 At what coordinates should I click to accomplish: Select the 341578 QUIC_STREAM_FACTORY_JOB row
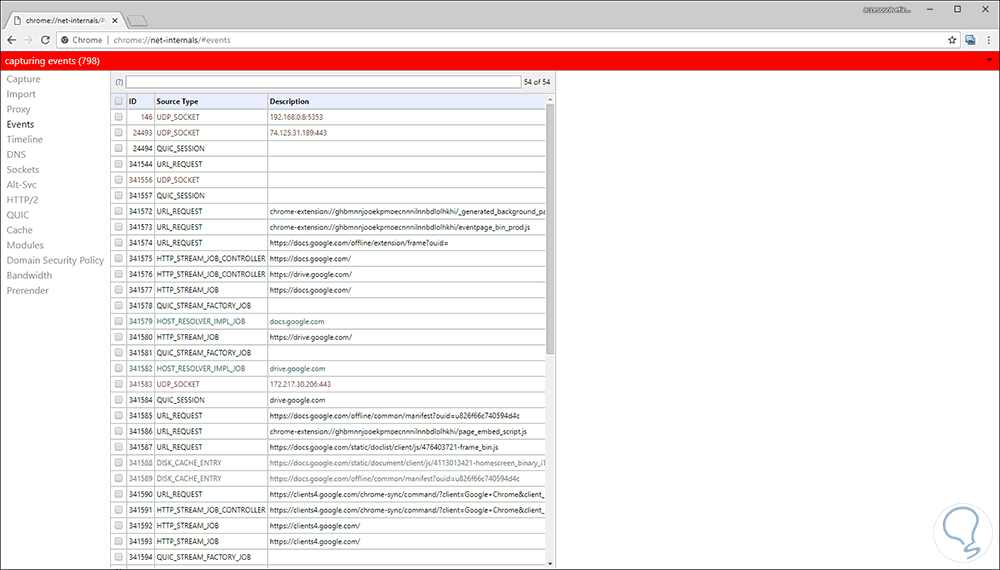(x=328, y=305)
